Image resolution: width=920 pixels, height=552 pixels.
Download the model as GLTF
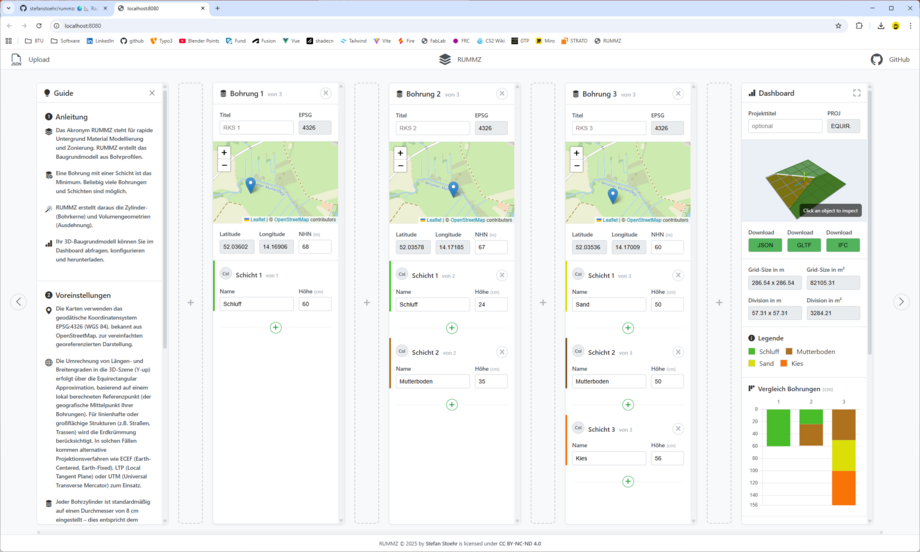(x=804, y=245)
